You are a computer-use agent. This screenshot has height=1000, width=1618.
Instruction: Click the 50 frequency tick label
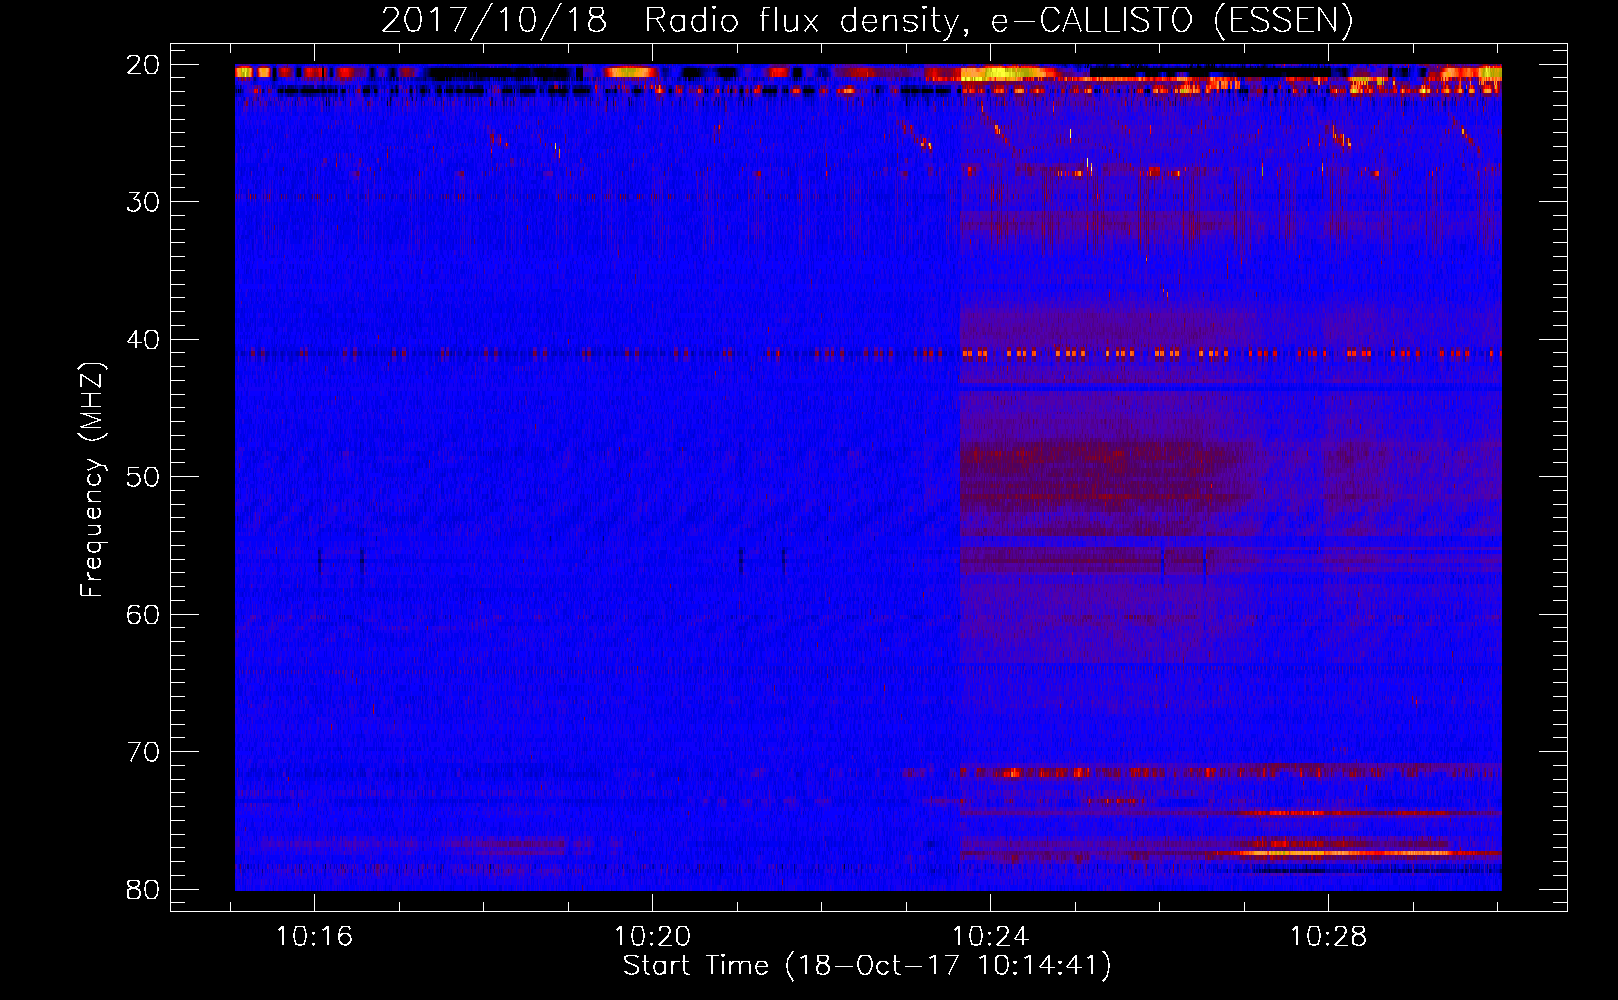click(x=144, y=477)
